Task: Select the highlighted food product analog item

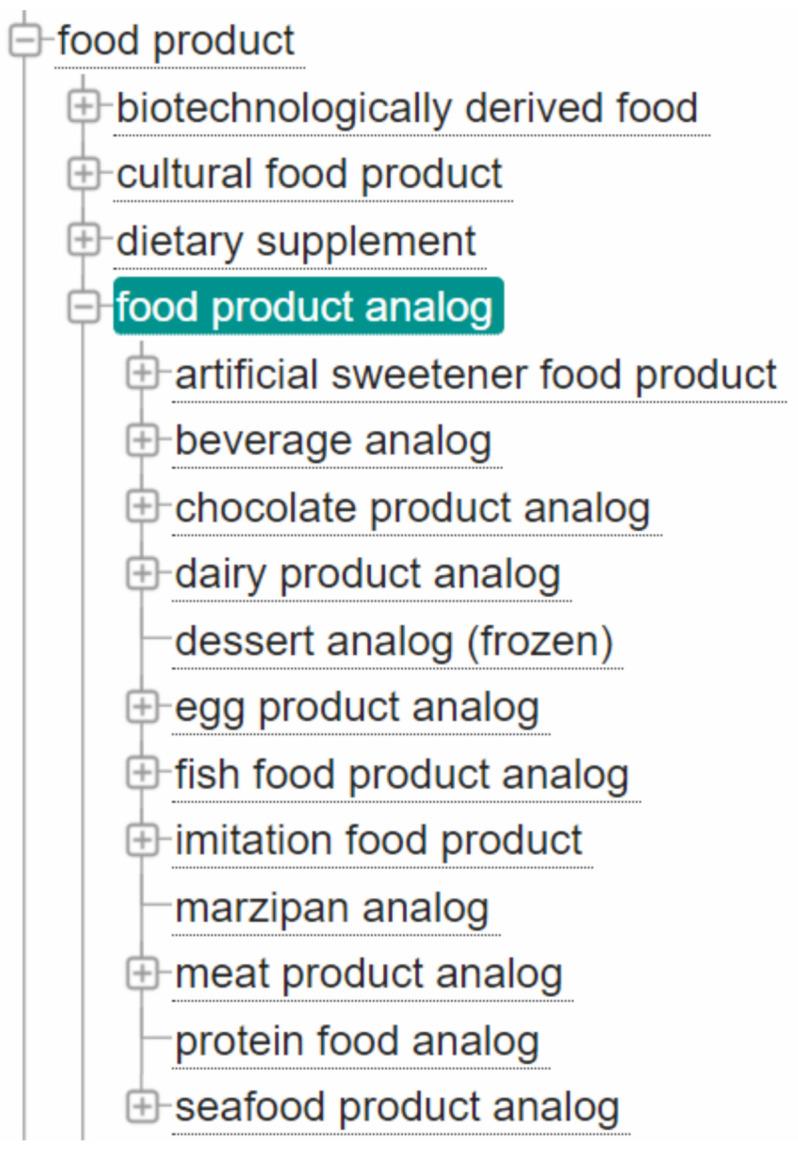Action: pyautogui.click(x=308, y=306)
